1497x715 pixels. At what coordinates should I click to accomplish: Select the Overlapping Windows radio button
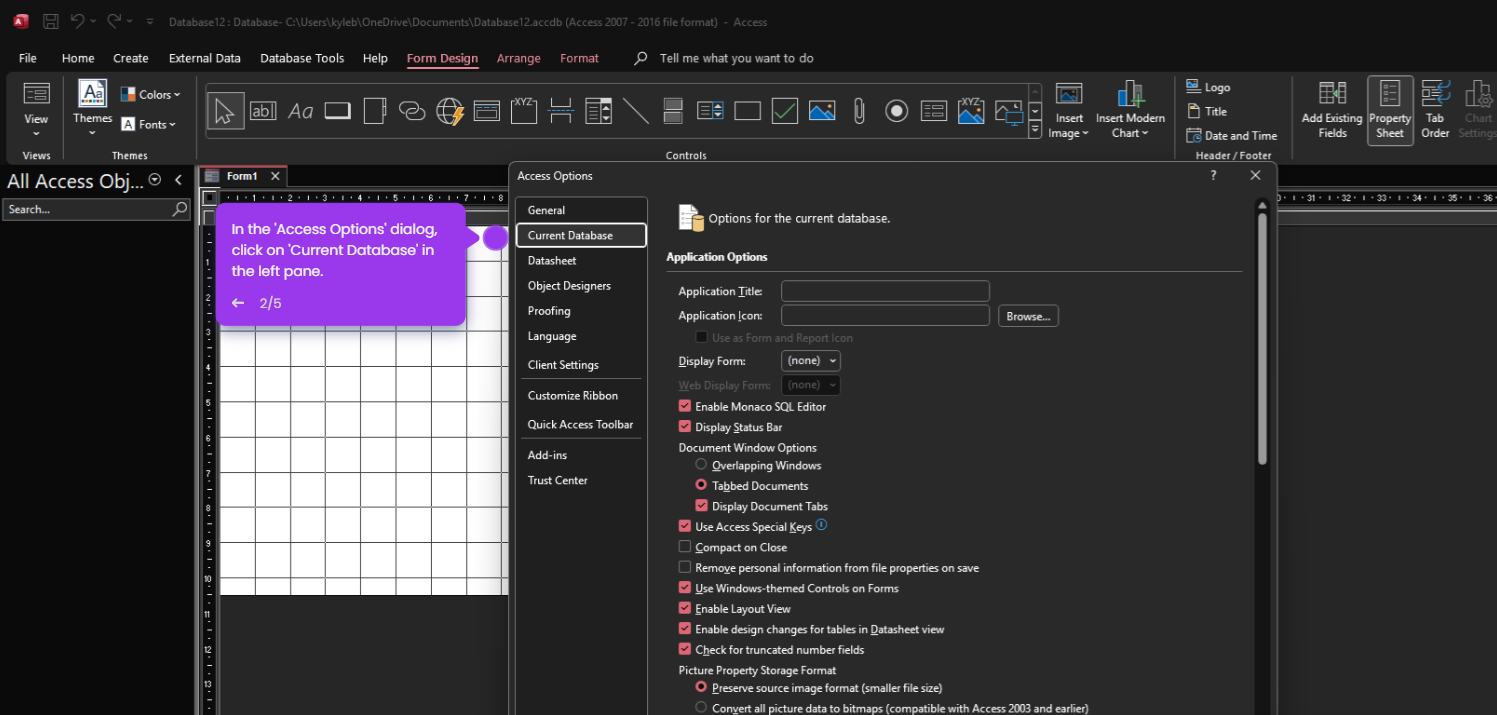click(x=701, y=465)
